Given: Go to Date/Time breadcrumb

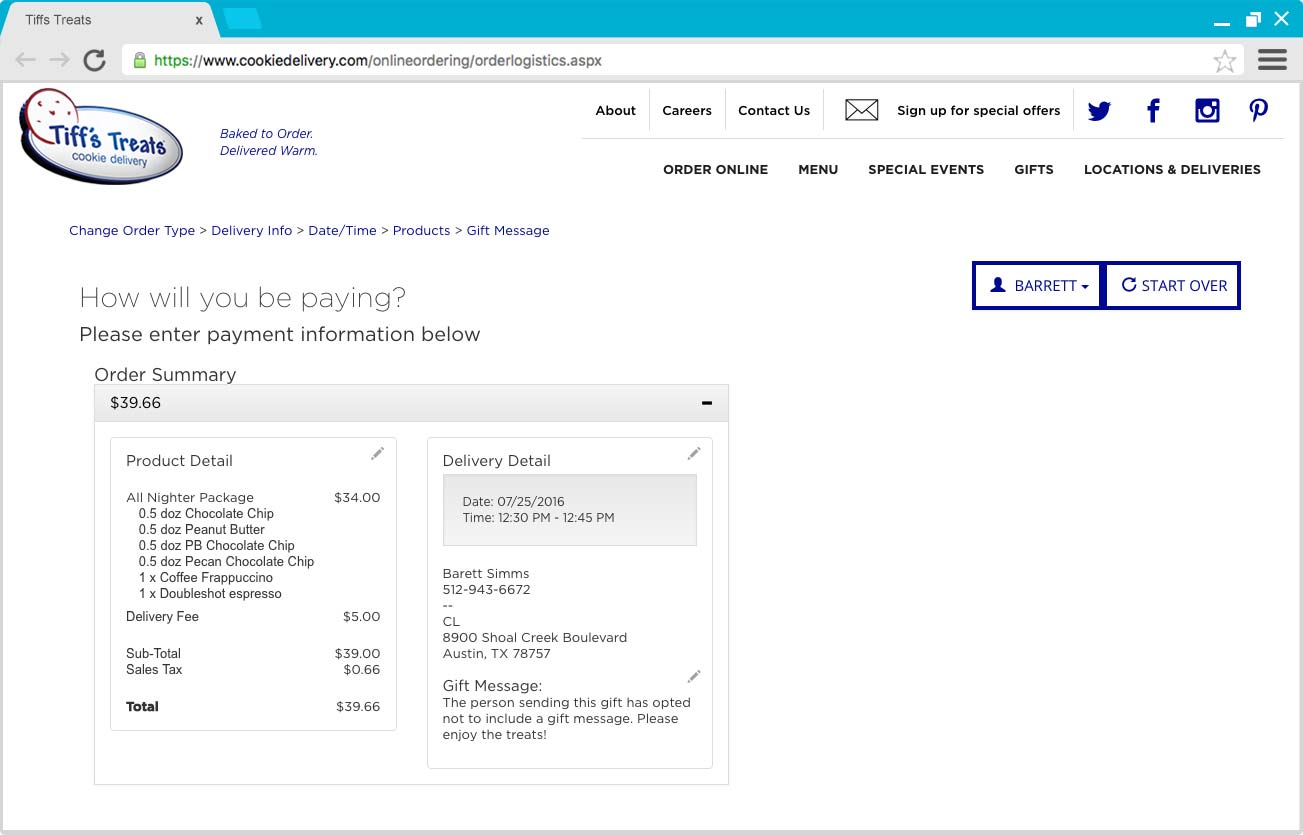Looking at the screenshot, I should pos(342,231).
